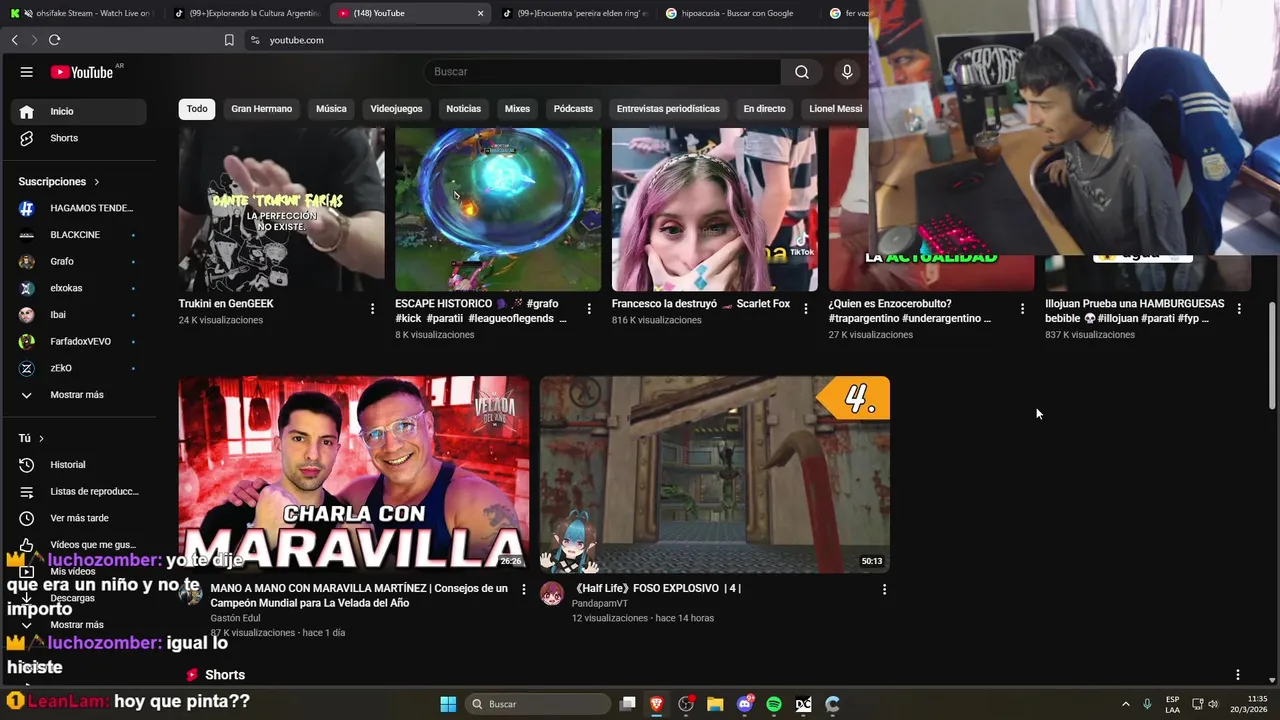Select the Gran Hermano filter chip

[x=262, y=108]
